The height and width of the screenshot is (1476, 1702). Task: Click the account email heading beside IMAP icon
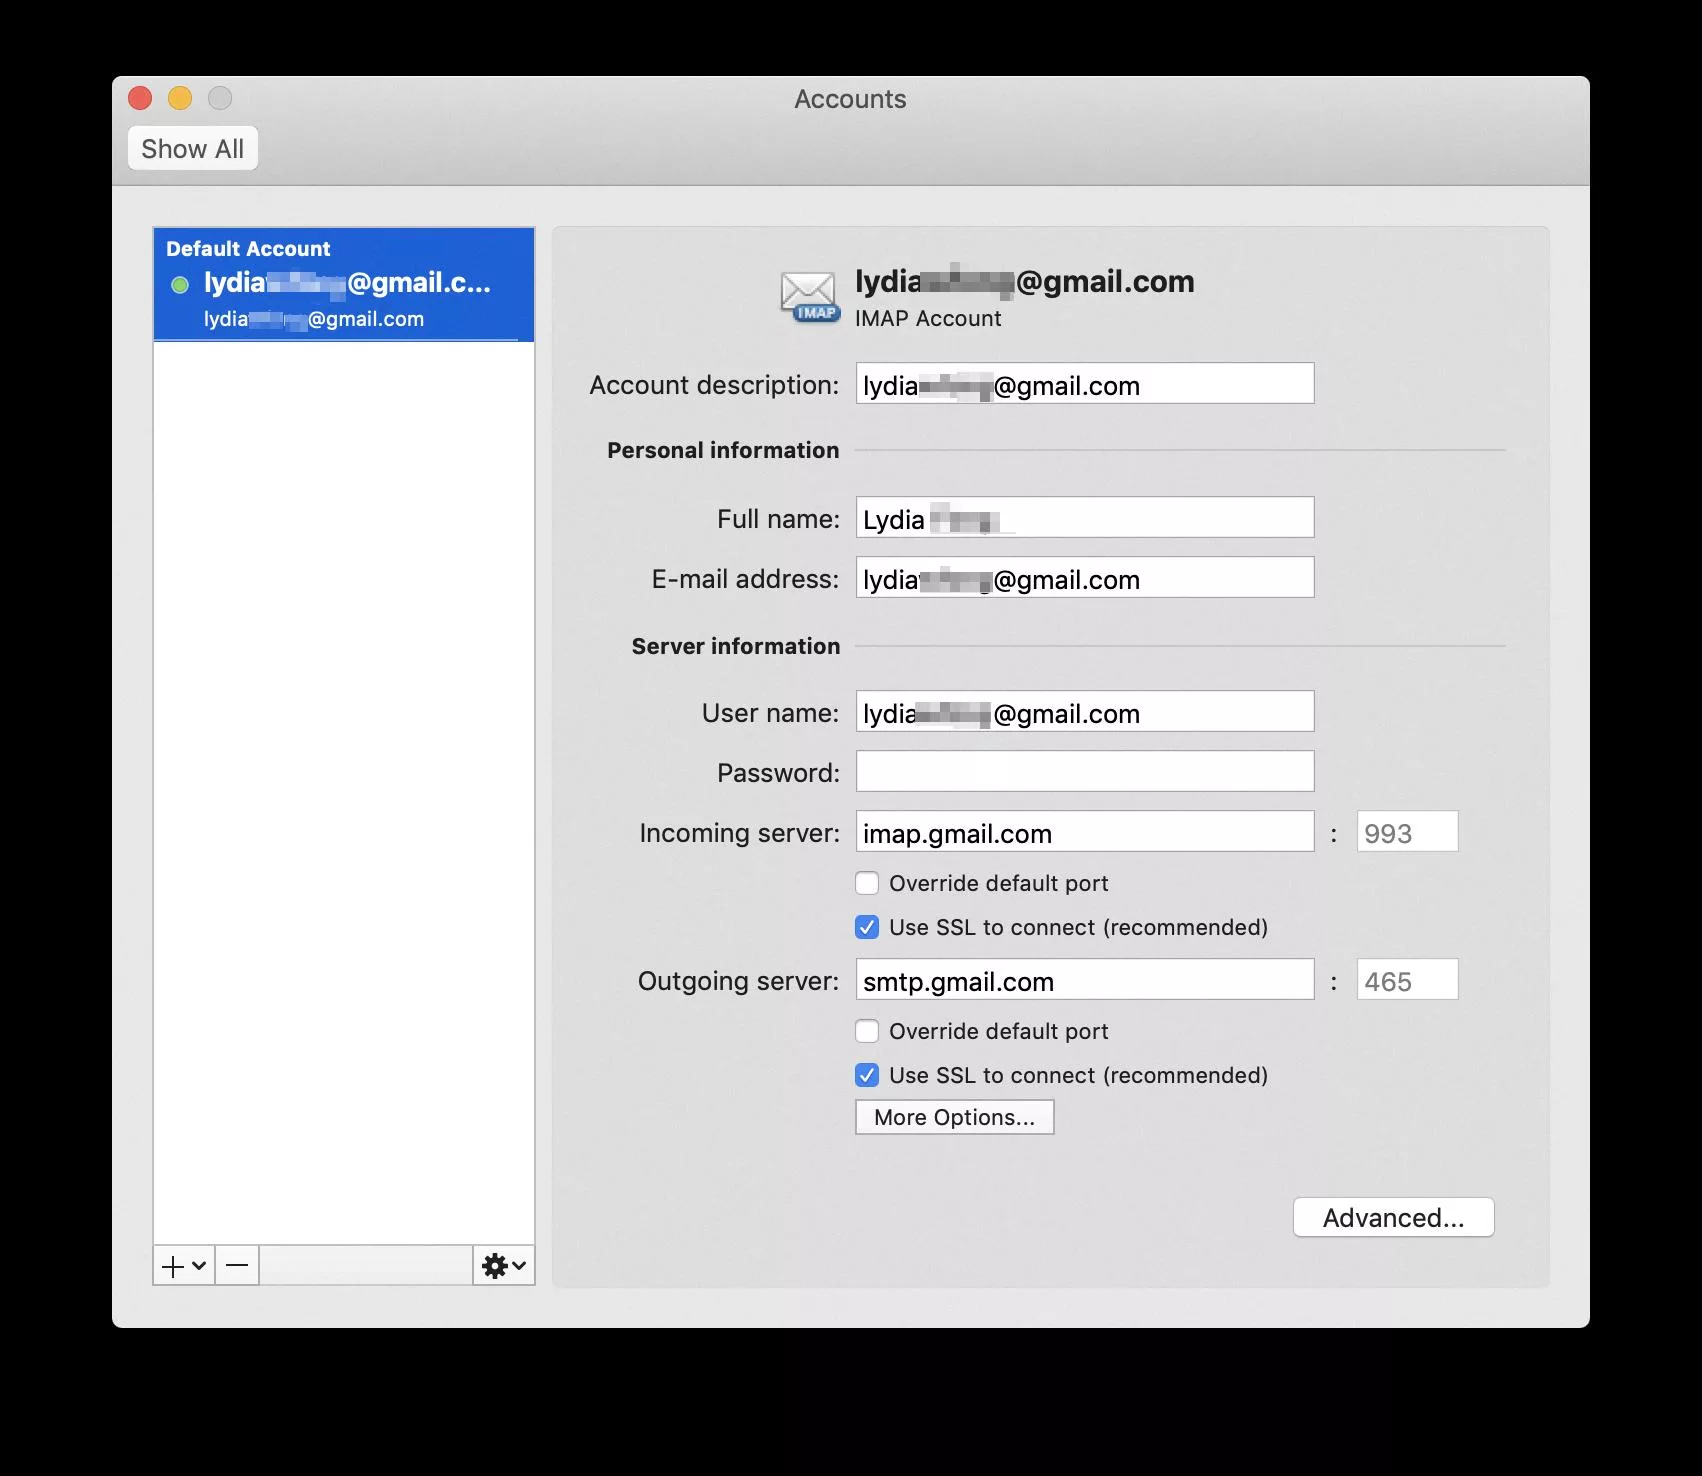(x=1025, y=281)
